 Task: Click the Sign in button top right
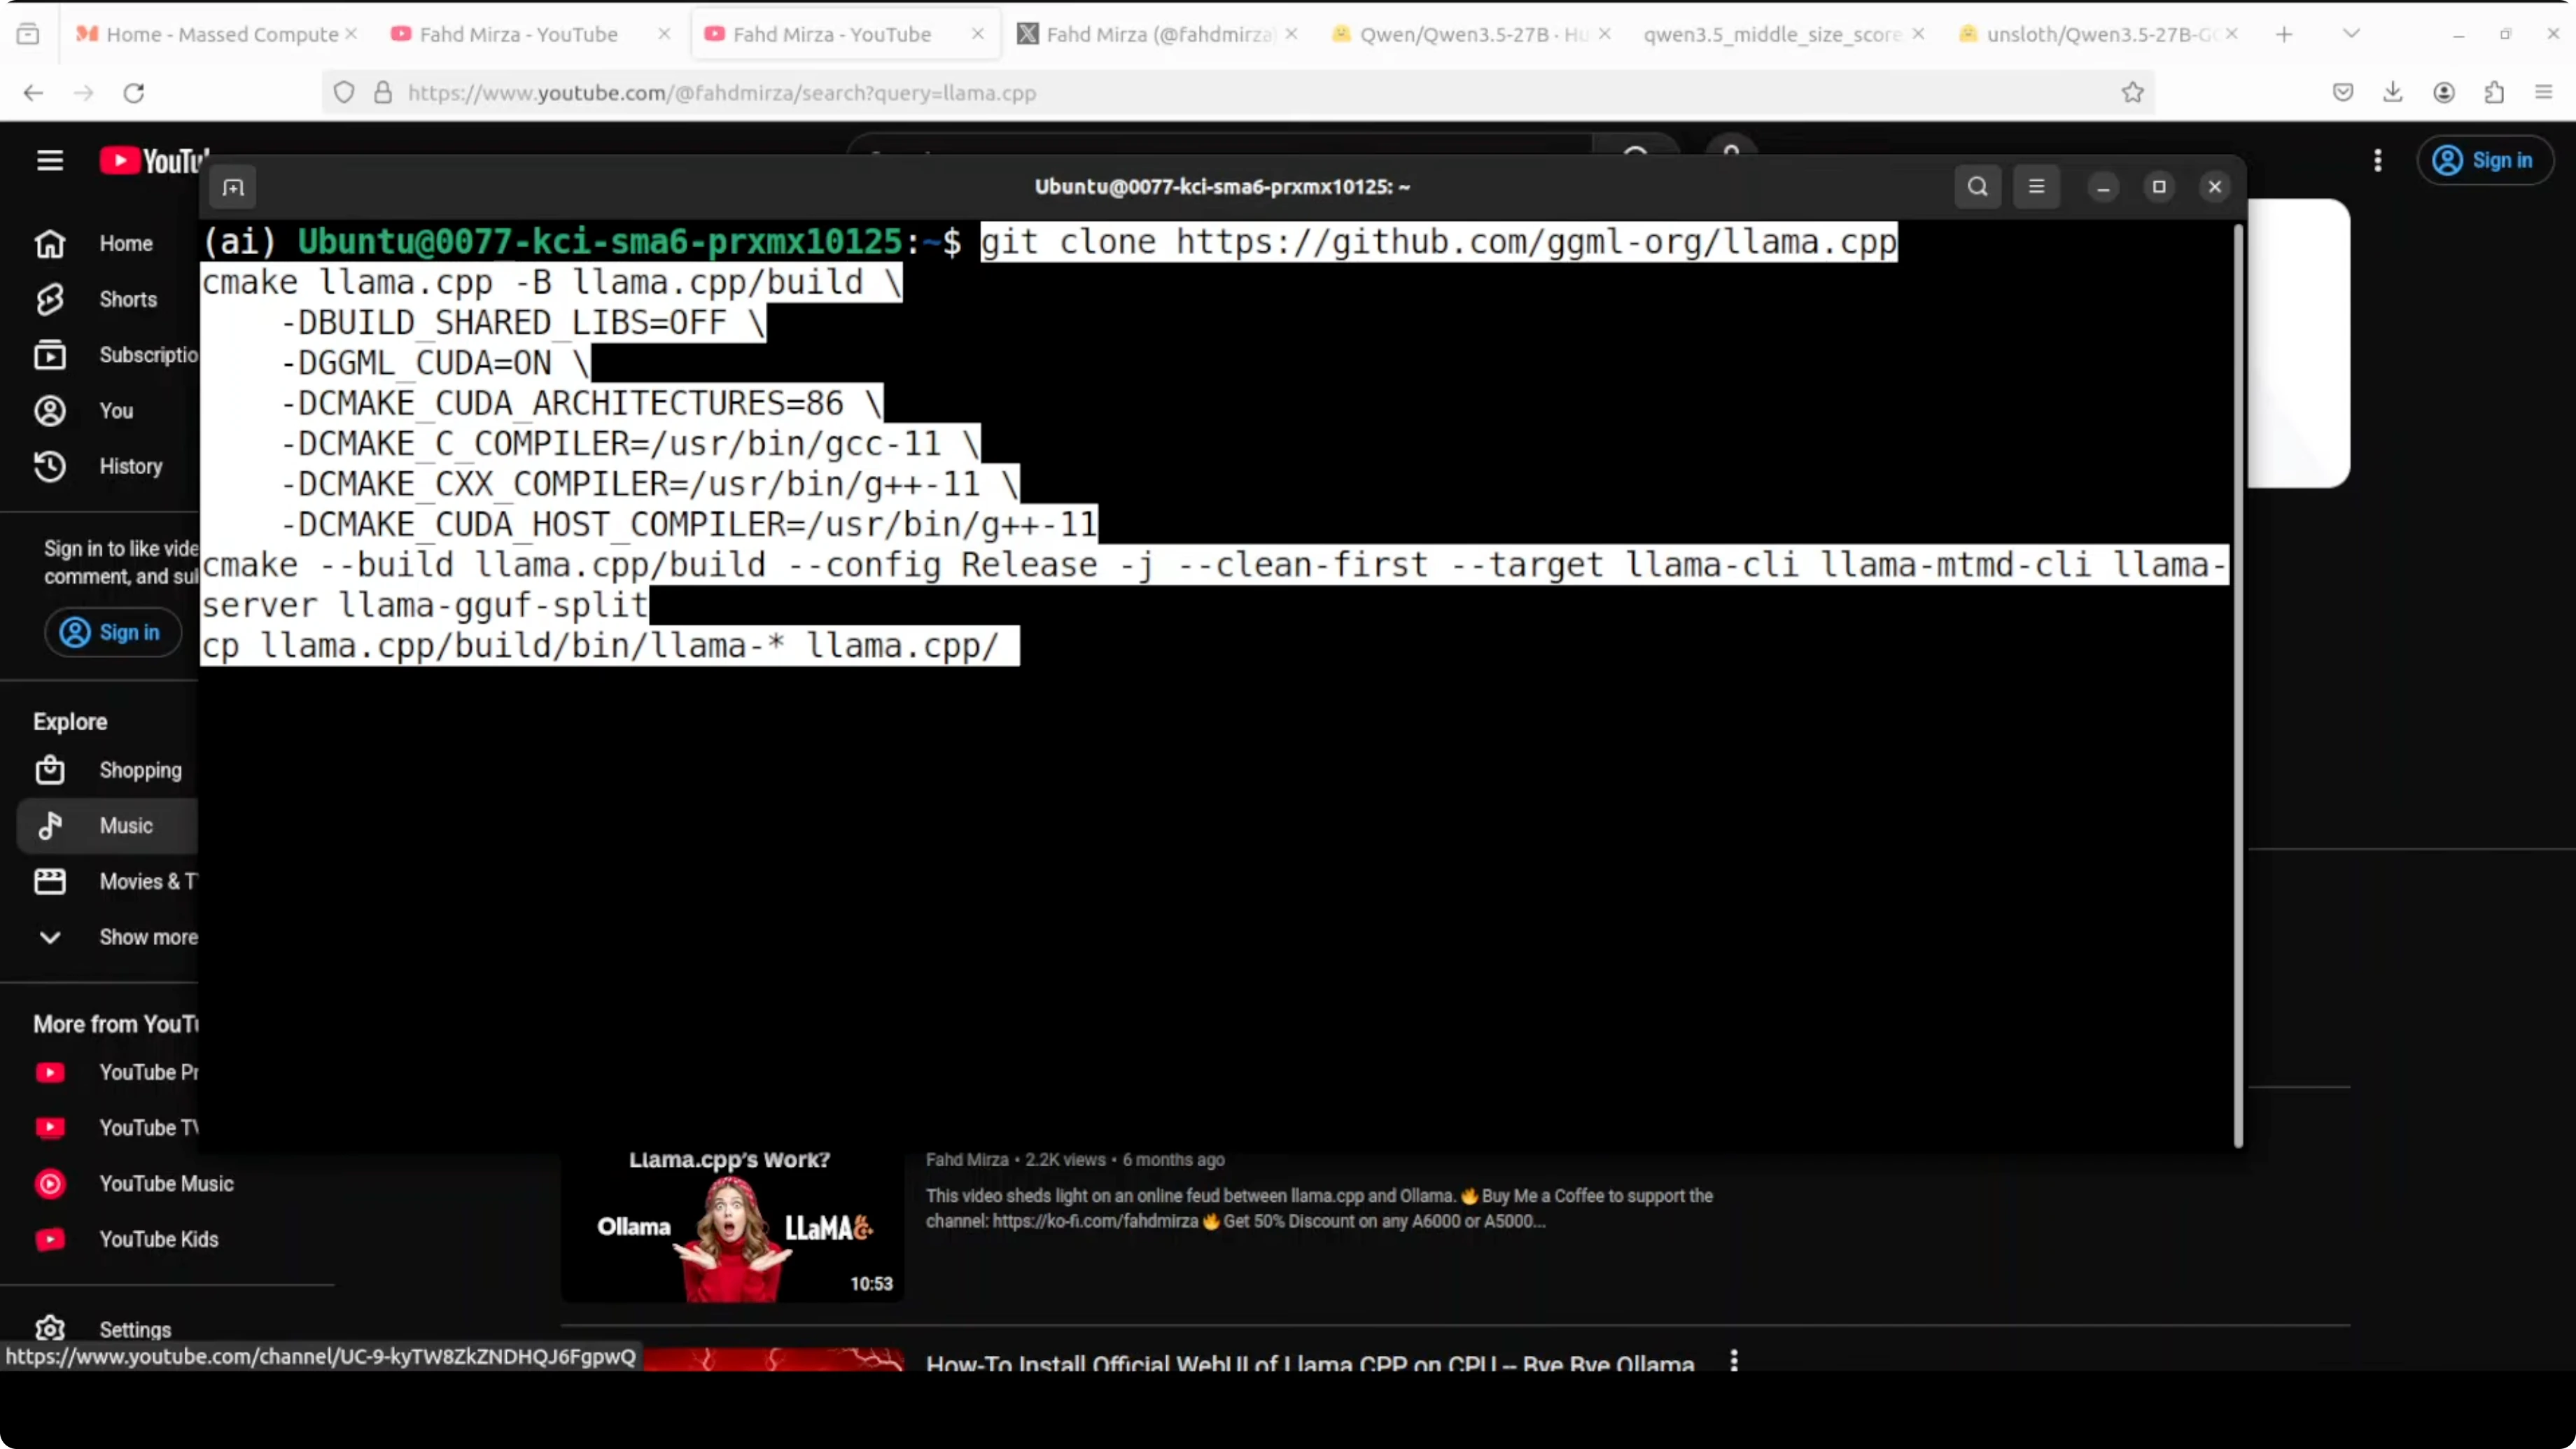pos(2484,160)
